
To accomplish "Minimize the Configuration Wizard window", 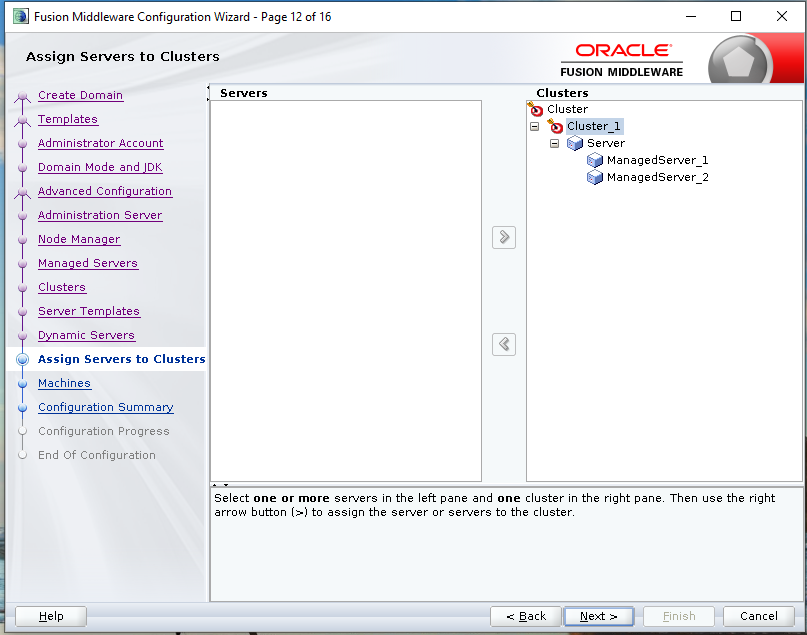I will (691, 16).
